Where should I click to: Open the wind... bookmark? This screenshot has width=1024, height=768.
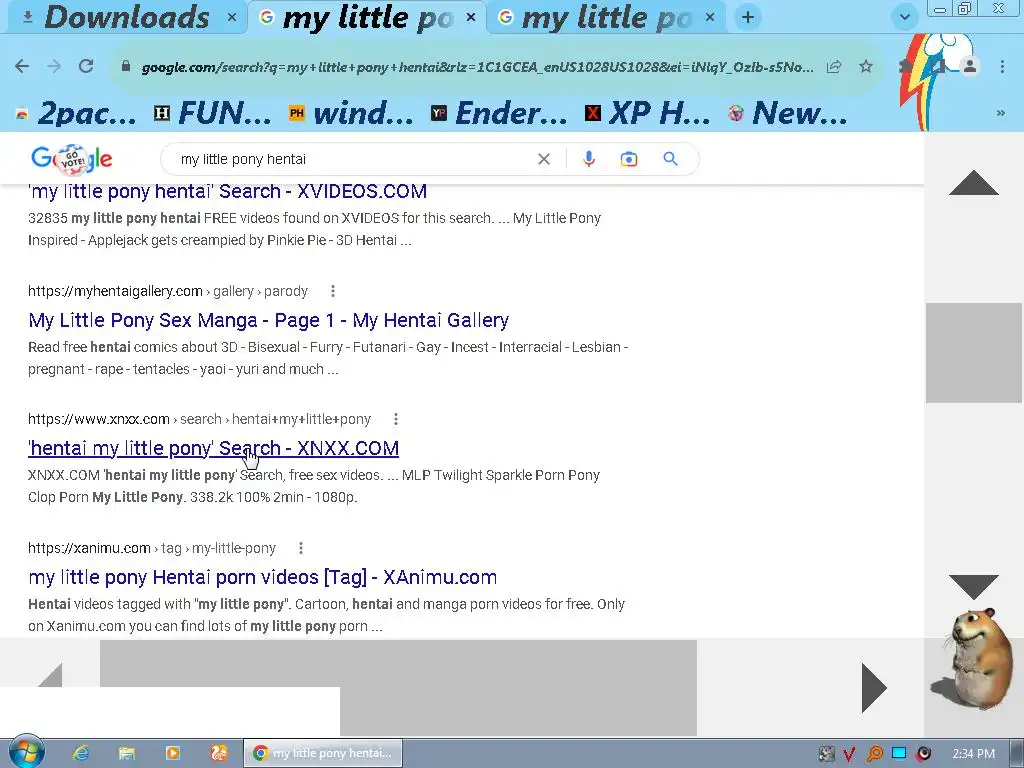coord(351,113)
